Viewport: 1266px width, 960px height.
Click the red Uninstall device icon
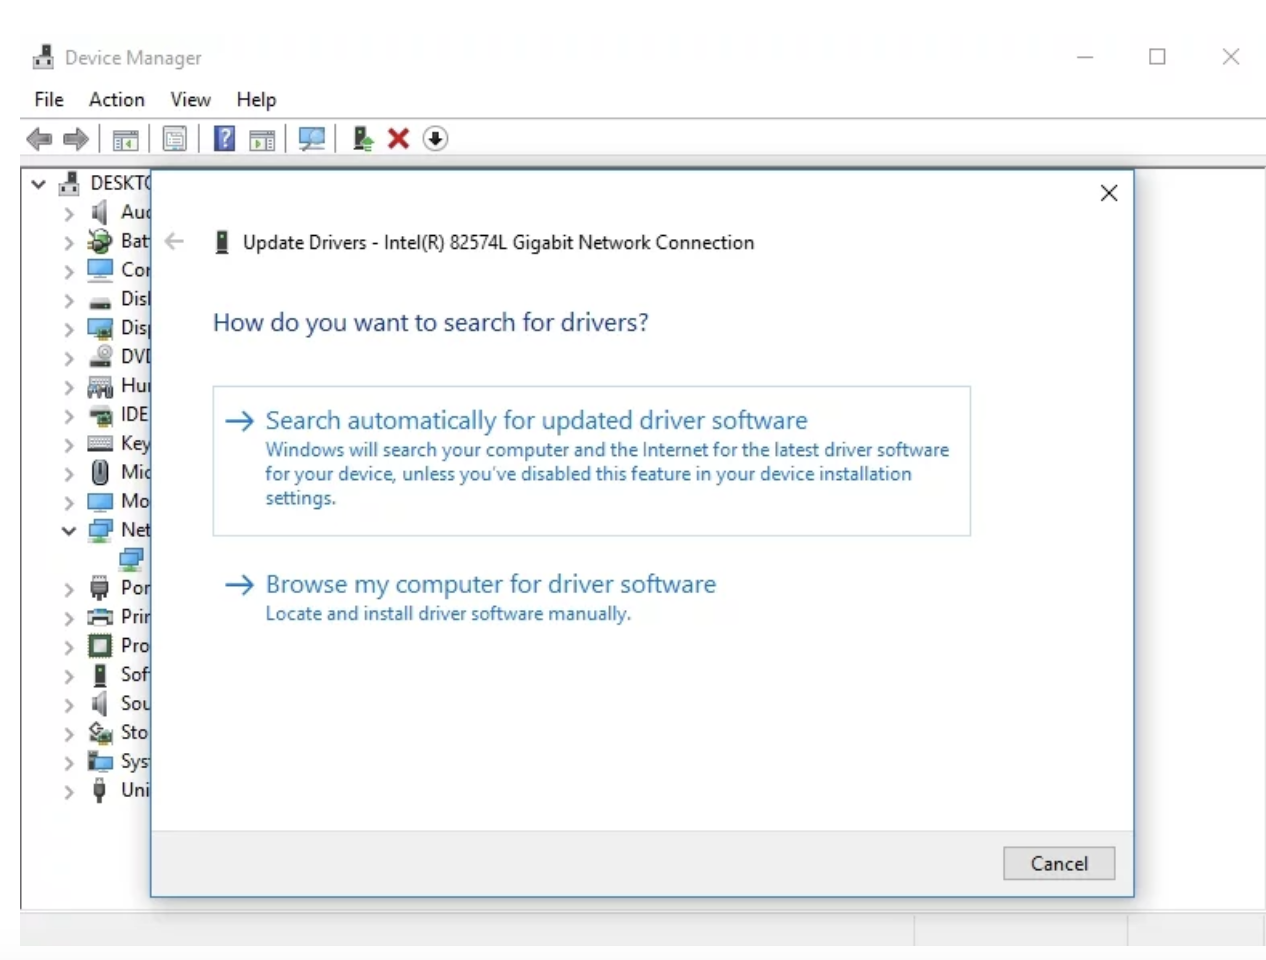(x=397, y=138)
